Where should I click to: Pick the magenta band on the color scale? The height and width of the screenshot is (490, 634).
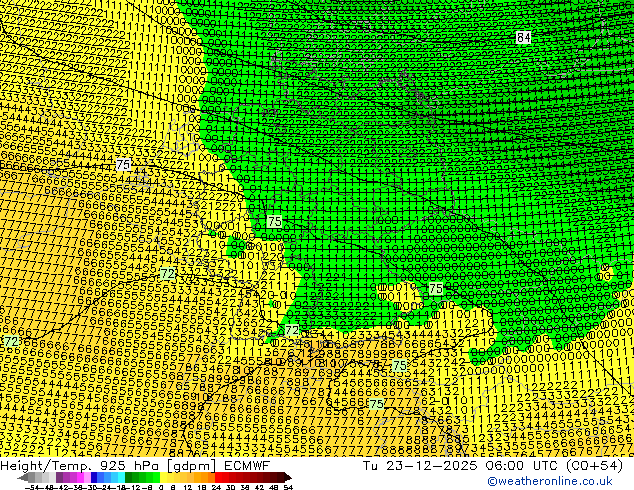(80, 478)
